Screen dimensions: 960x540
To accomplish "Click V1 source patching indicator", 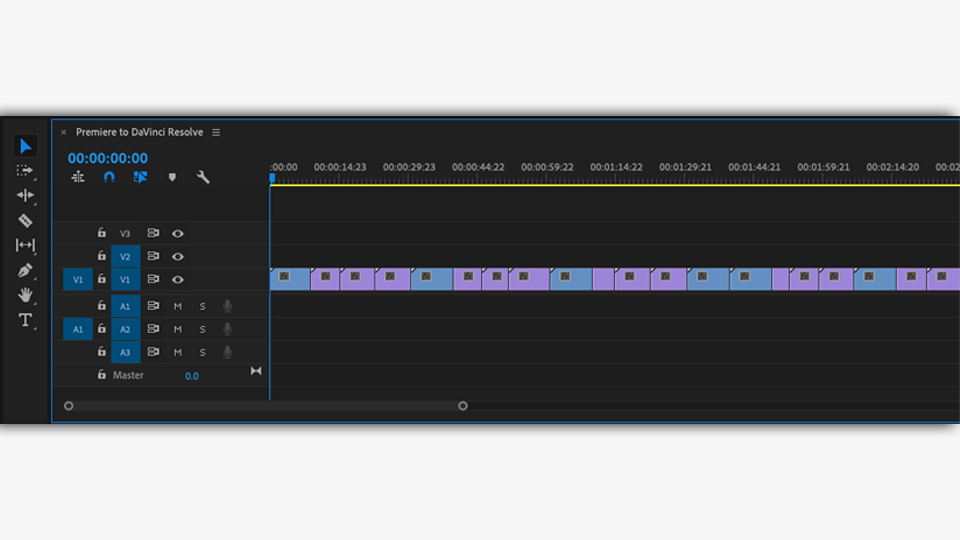I will click(78, 280).
